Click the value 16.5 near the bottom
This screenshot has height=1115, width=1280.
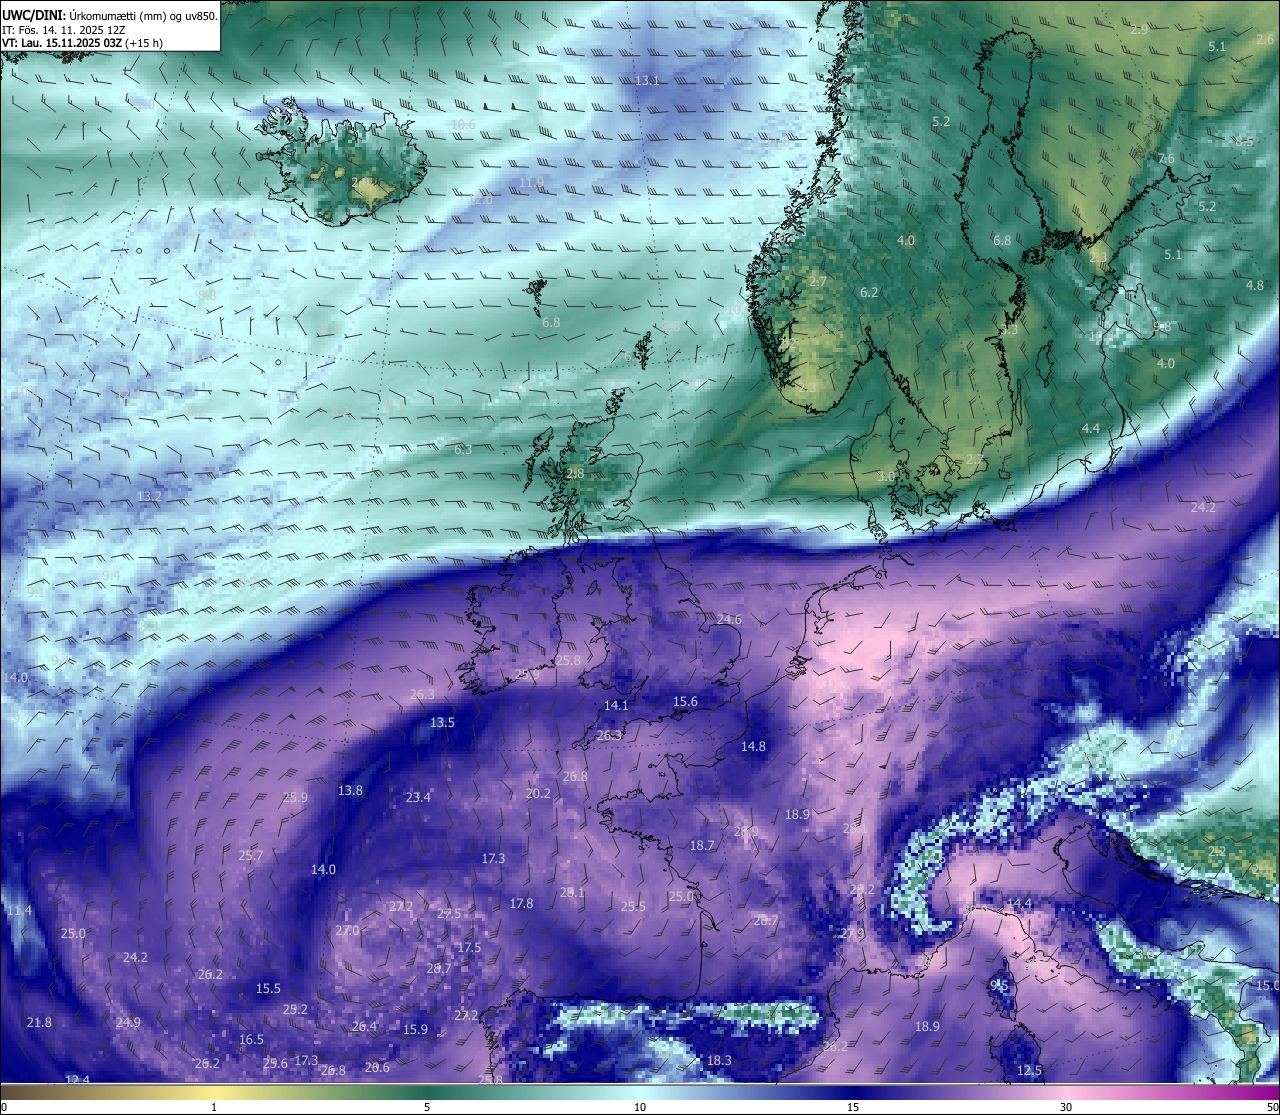(251, 1040)
